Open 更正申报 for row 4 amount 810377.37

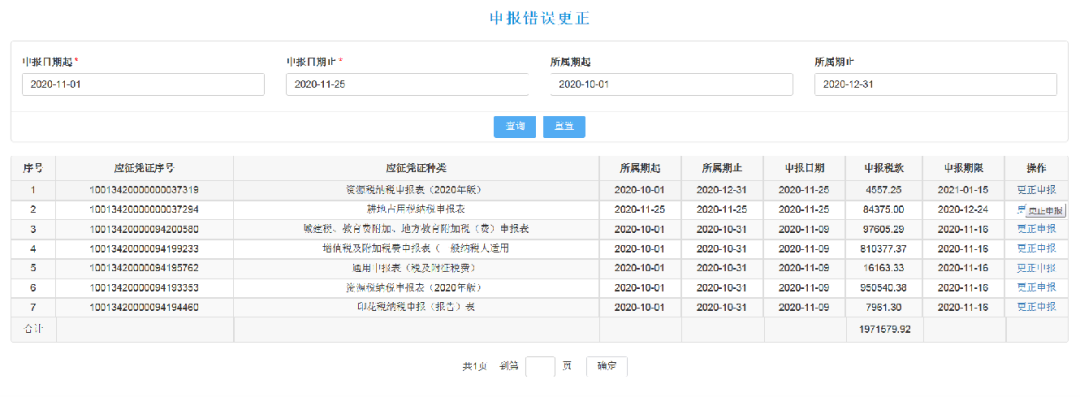click(1037, 248)
